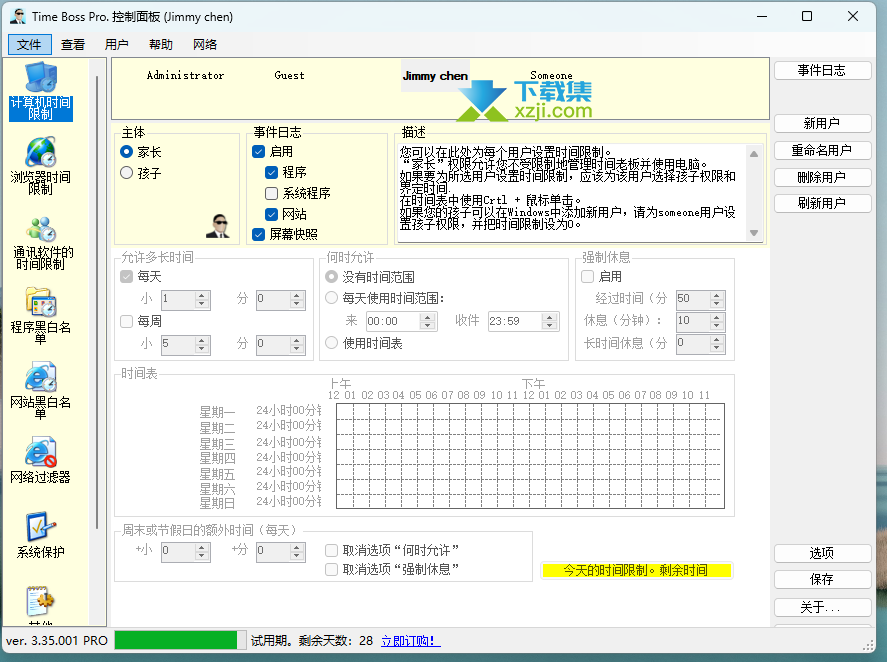The height and width of the screenshot is (662, 887).
Task: Toggle the 事件日志 启用 checkbox
Action: click(x=259, y=152)
